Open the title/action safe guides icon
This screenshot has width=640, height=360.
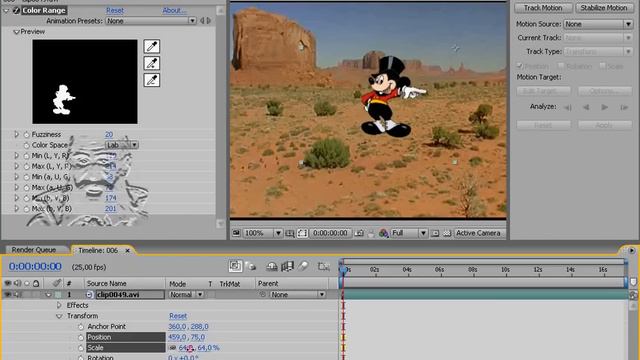[289, 233]
